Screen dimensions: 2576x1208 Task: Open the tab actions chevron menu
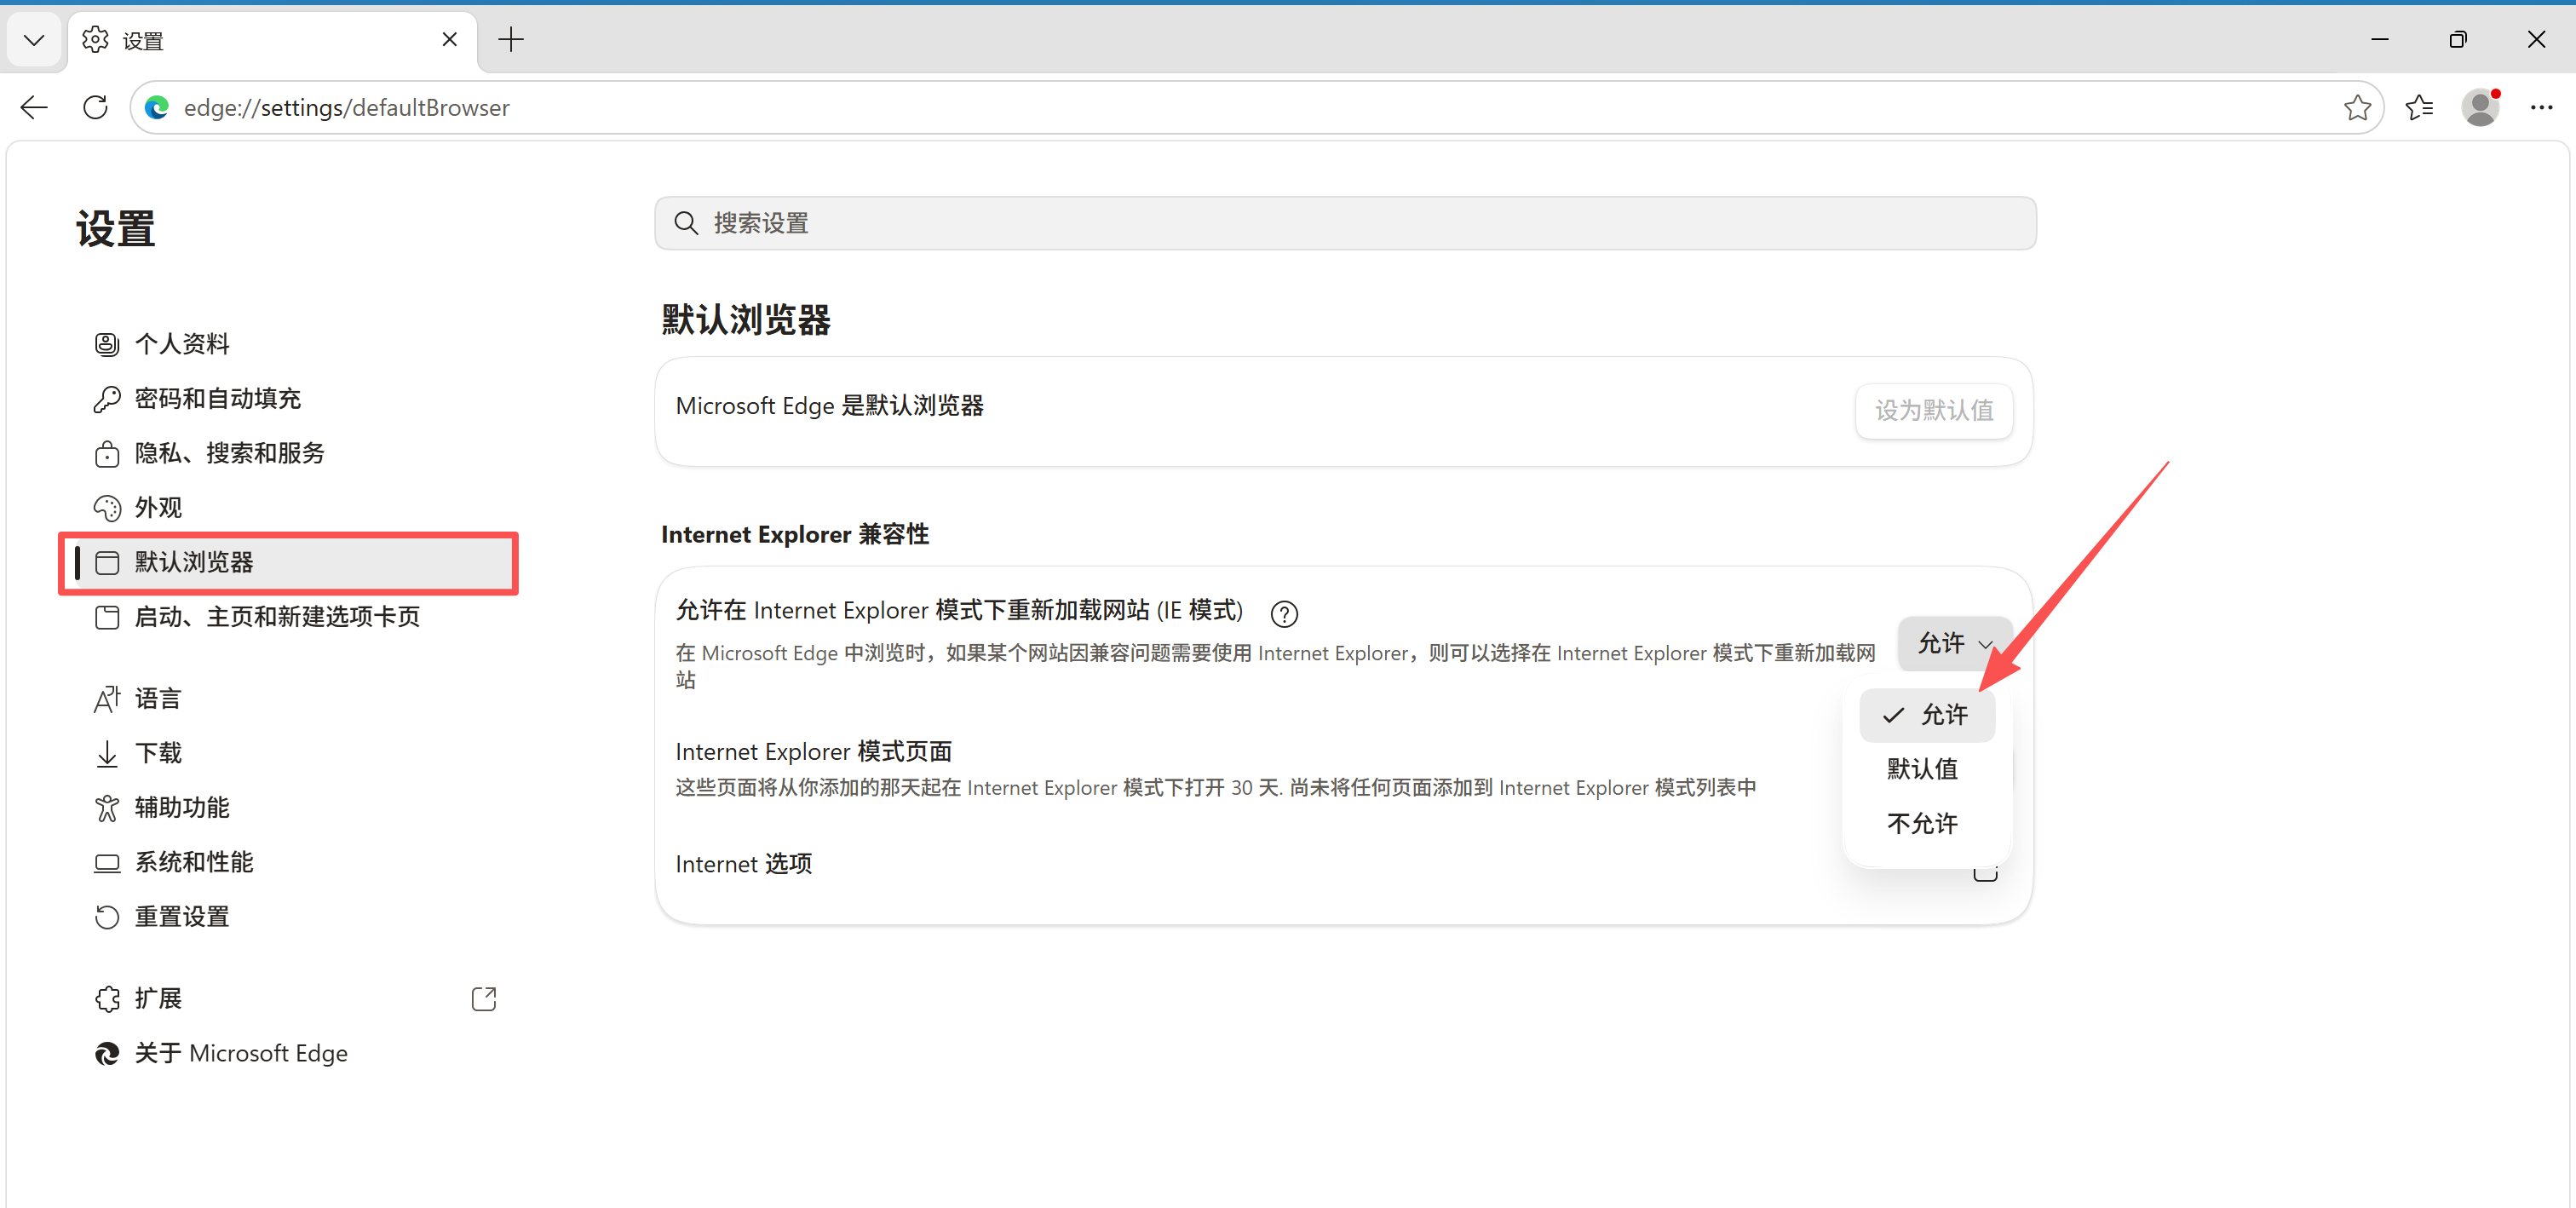(x=34, y=40)
